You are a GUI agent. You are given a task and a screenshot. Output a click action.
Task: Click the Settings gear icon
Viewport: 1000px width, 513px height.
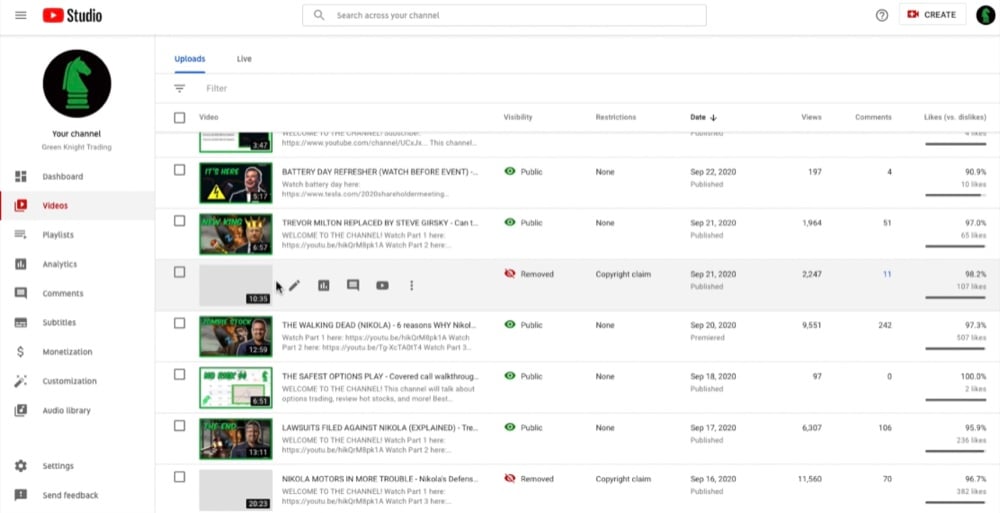coord(20,466)
